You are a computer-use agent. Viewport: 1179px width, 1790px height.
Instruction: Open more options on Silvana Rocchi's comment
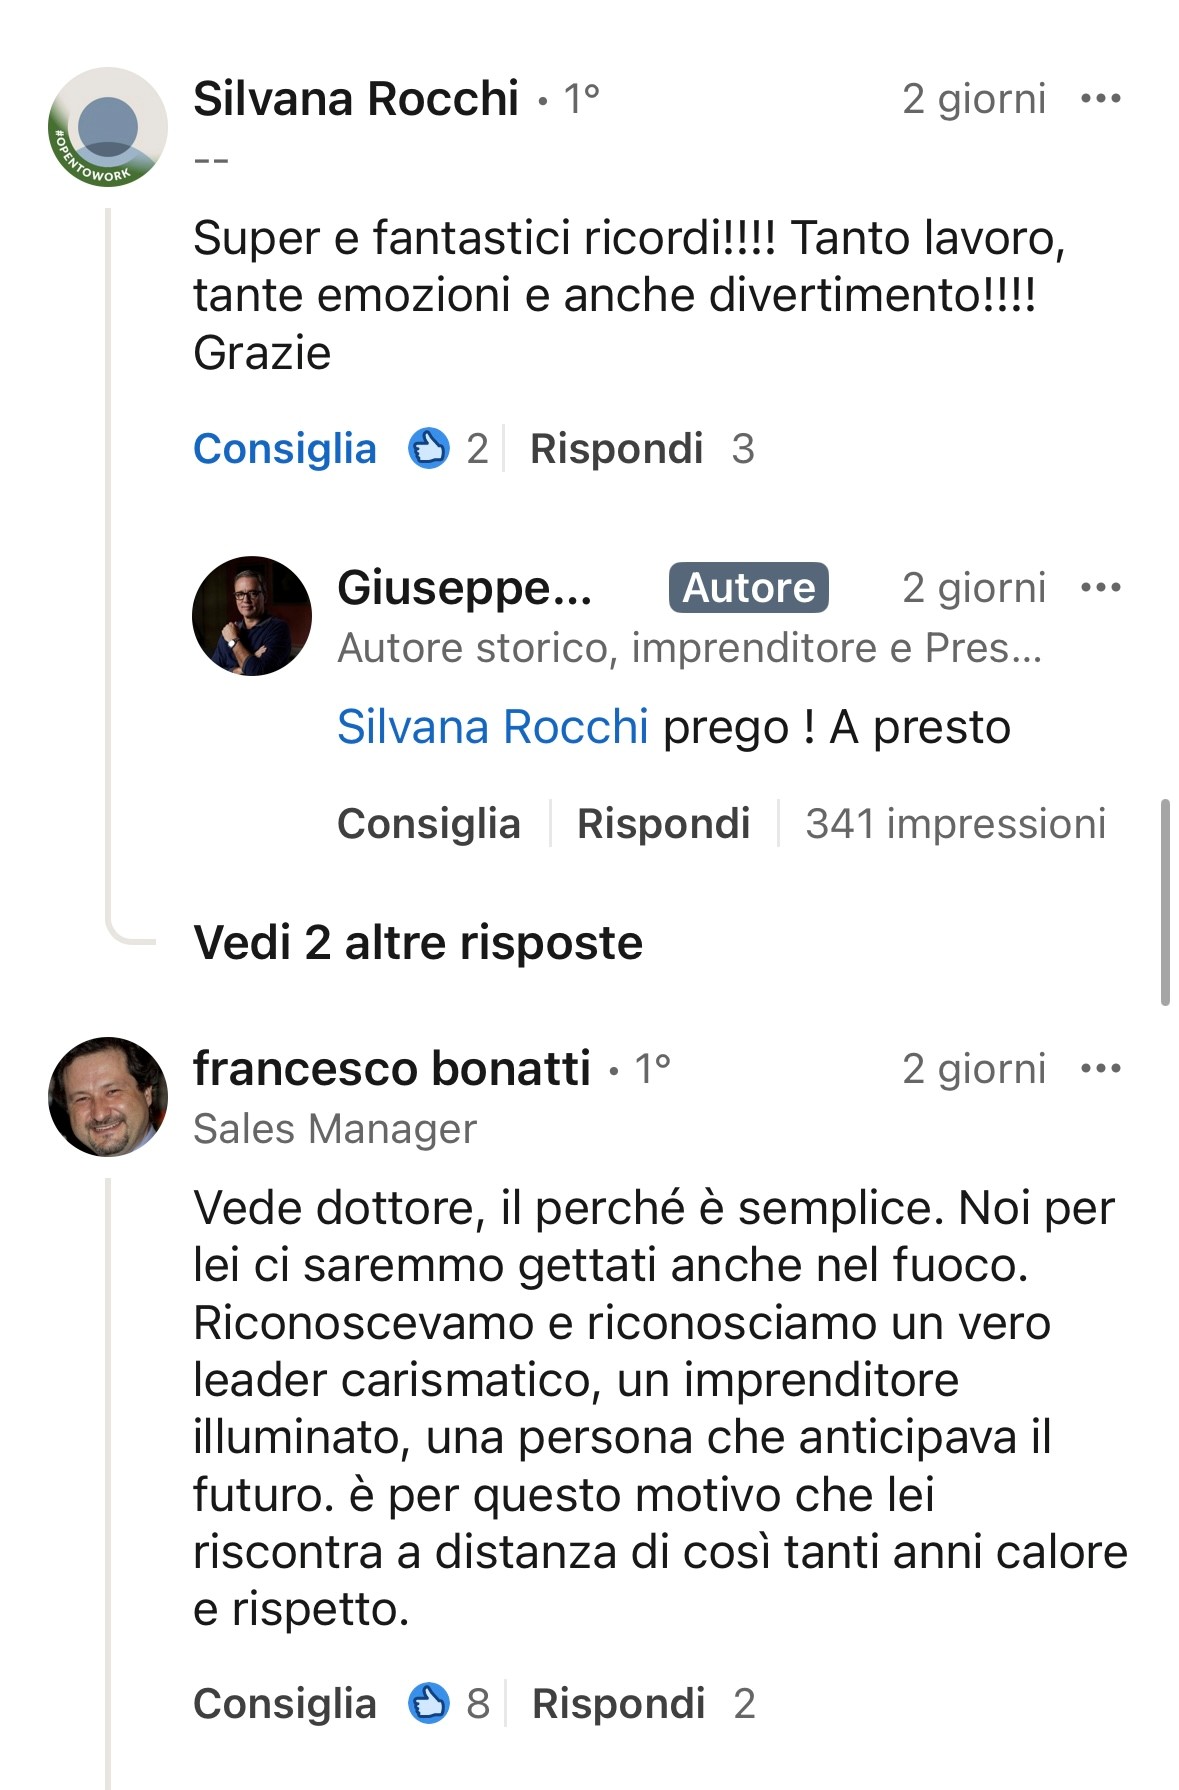pos(1100,99)
